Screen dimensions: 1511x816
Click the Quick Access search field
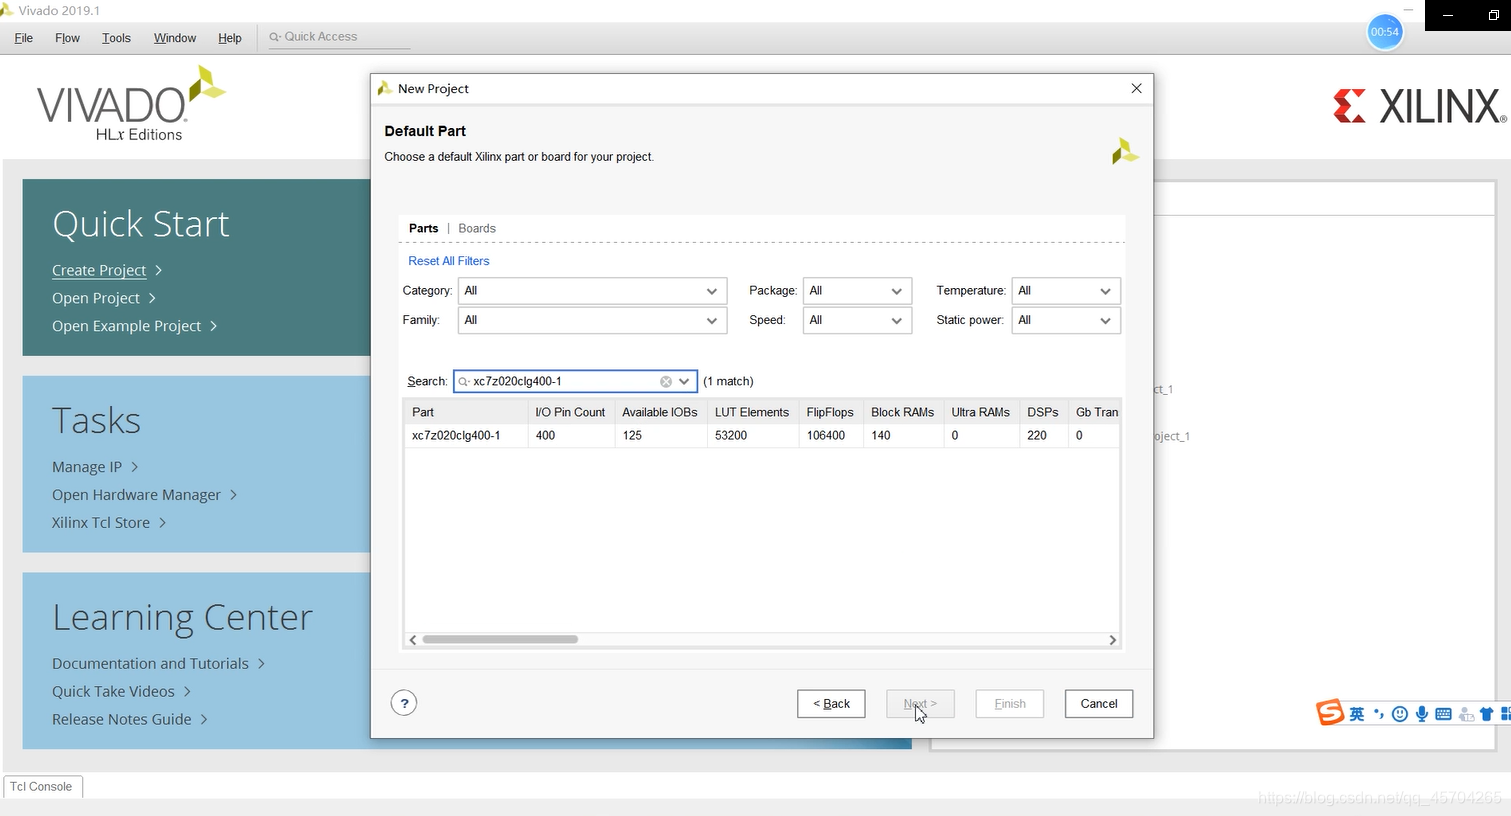click(339, 37)
